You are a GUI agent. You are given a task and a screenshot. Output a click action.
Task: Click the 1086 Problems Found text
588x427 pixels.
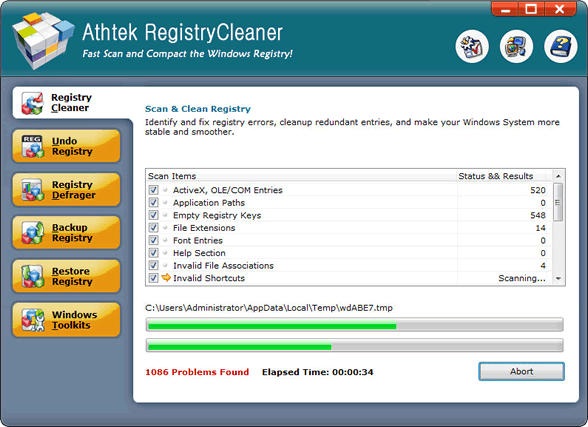[197, 372]
